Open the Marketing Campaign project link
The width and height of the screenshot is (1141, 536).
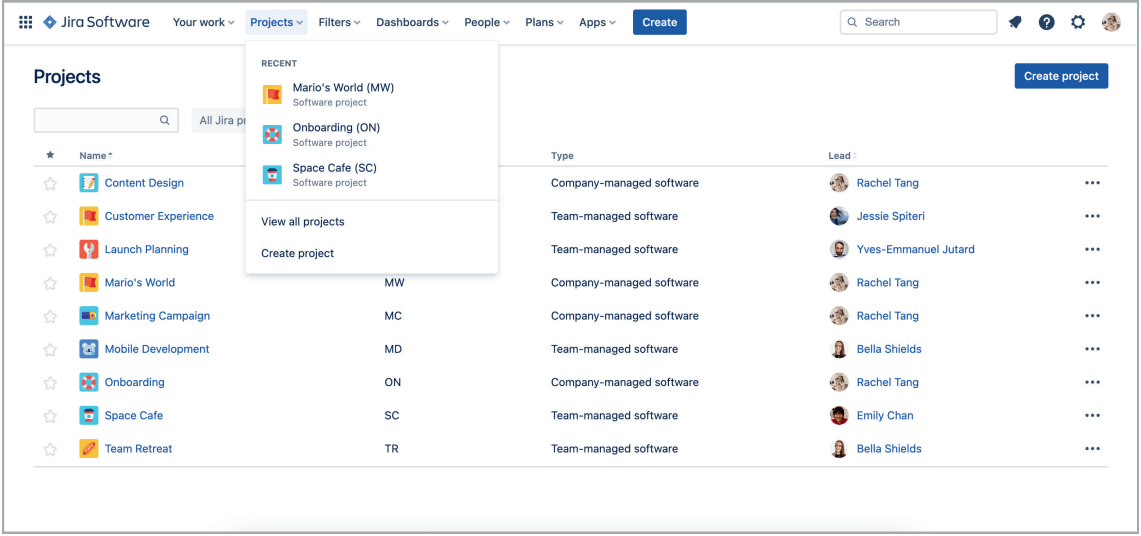pyautogui.click(x=157, y=316)
